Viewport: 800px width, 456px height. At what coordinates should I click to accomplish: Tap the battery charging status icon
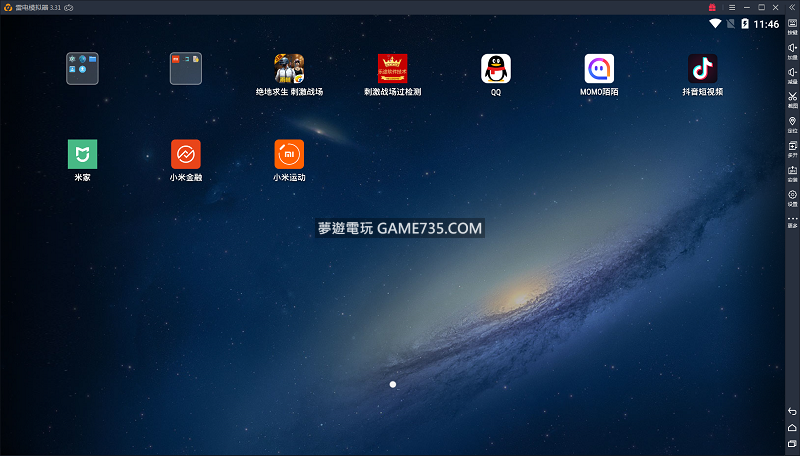(x=745, y=23)
